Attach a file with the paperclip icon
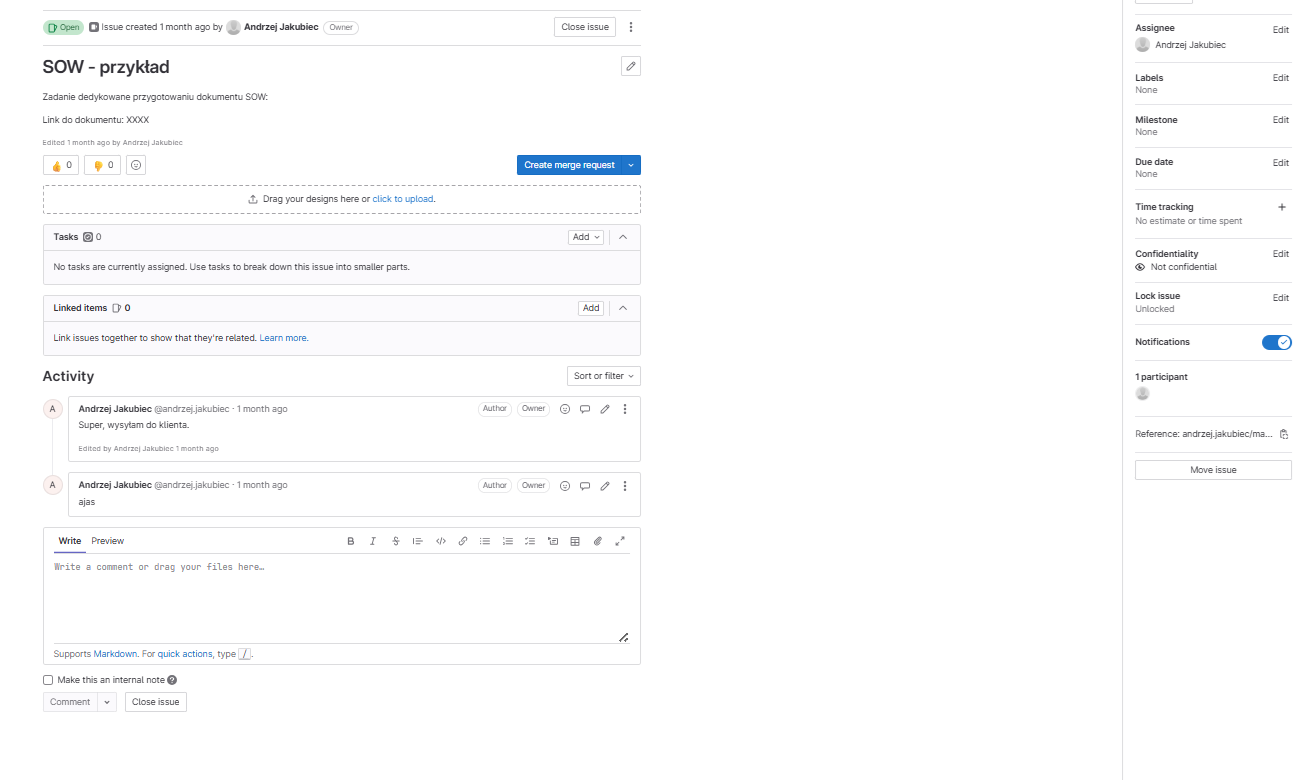This screenshot has width=1300, height=781. pos(597,541)
